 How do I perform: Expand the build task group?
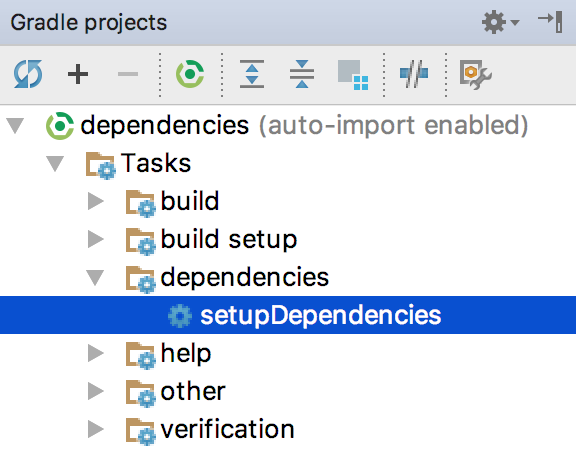click(x=96, y=202)
